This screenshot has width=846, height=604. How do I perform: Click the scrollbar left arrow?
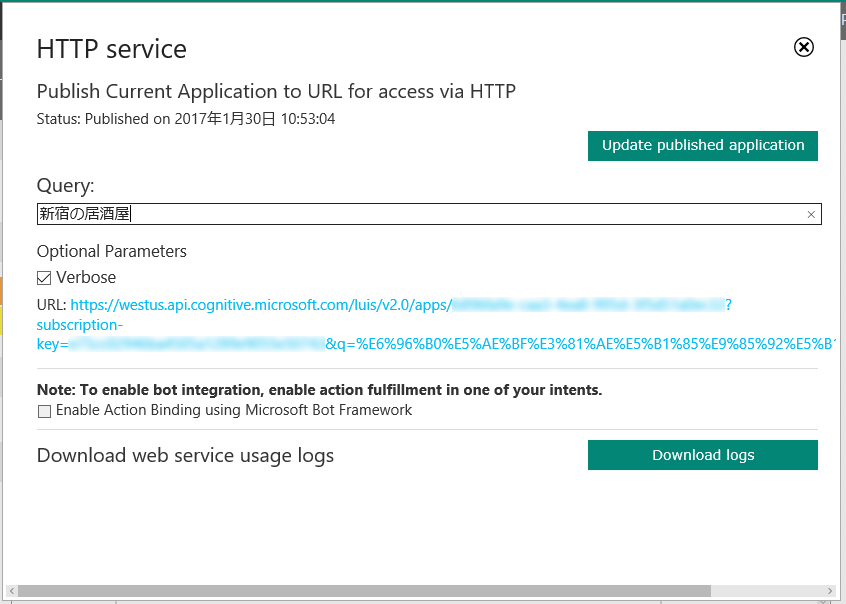[x=9, y=591]
